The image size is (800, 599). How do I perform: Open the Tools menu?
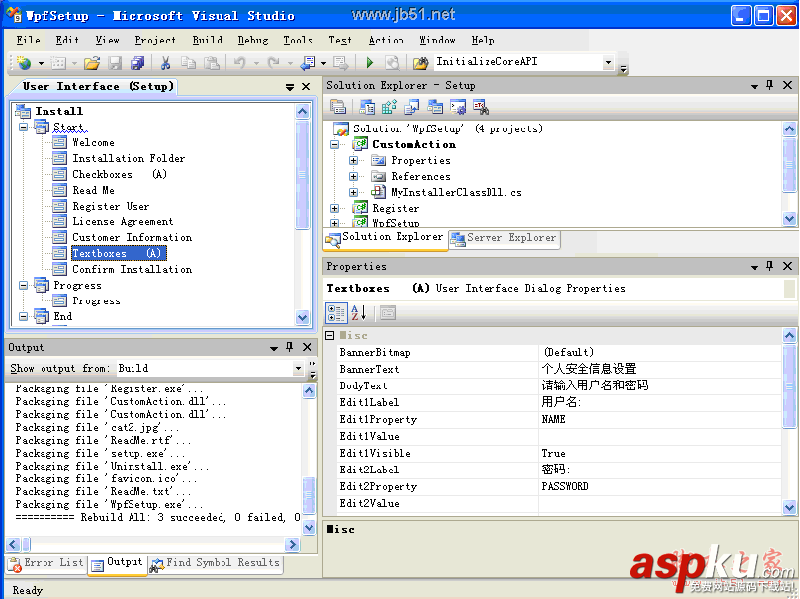[x=298, y=40]
